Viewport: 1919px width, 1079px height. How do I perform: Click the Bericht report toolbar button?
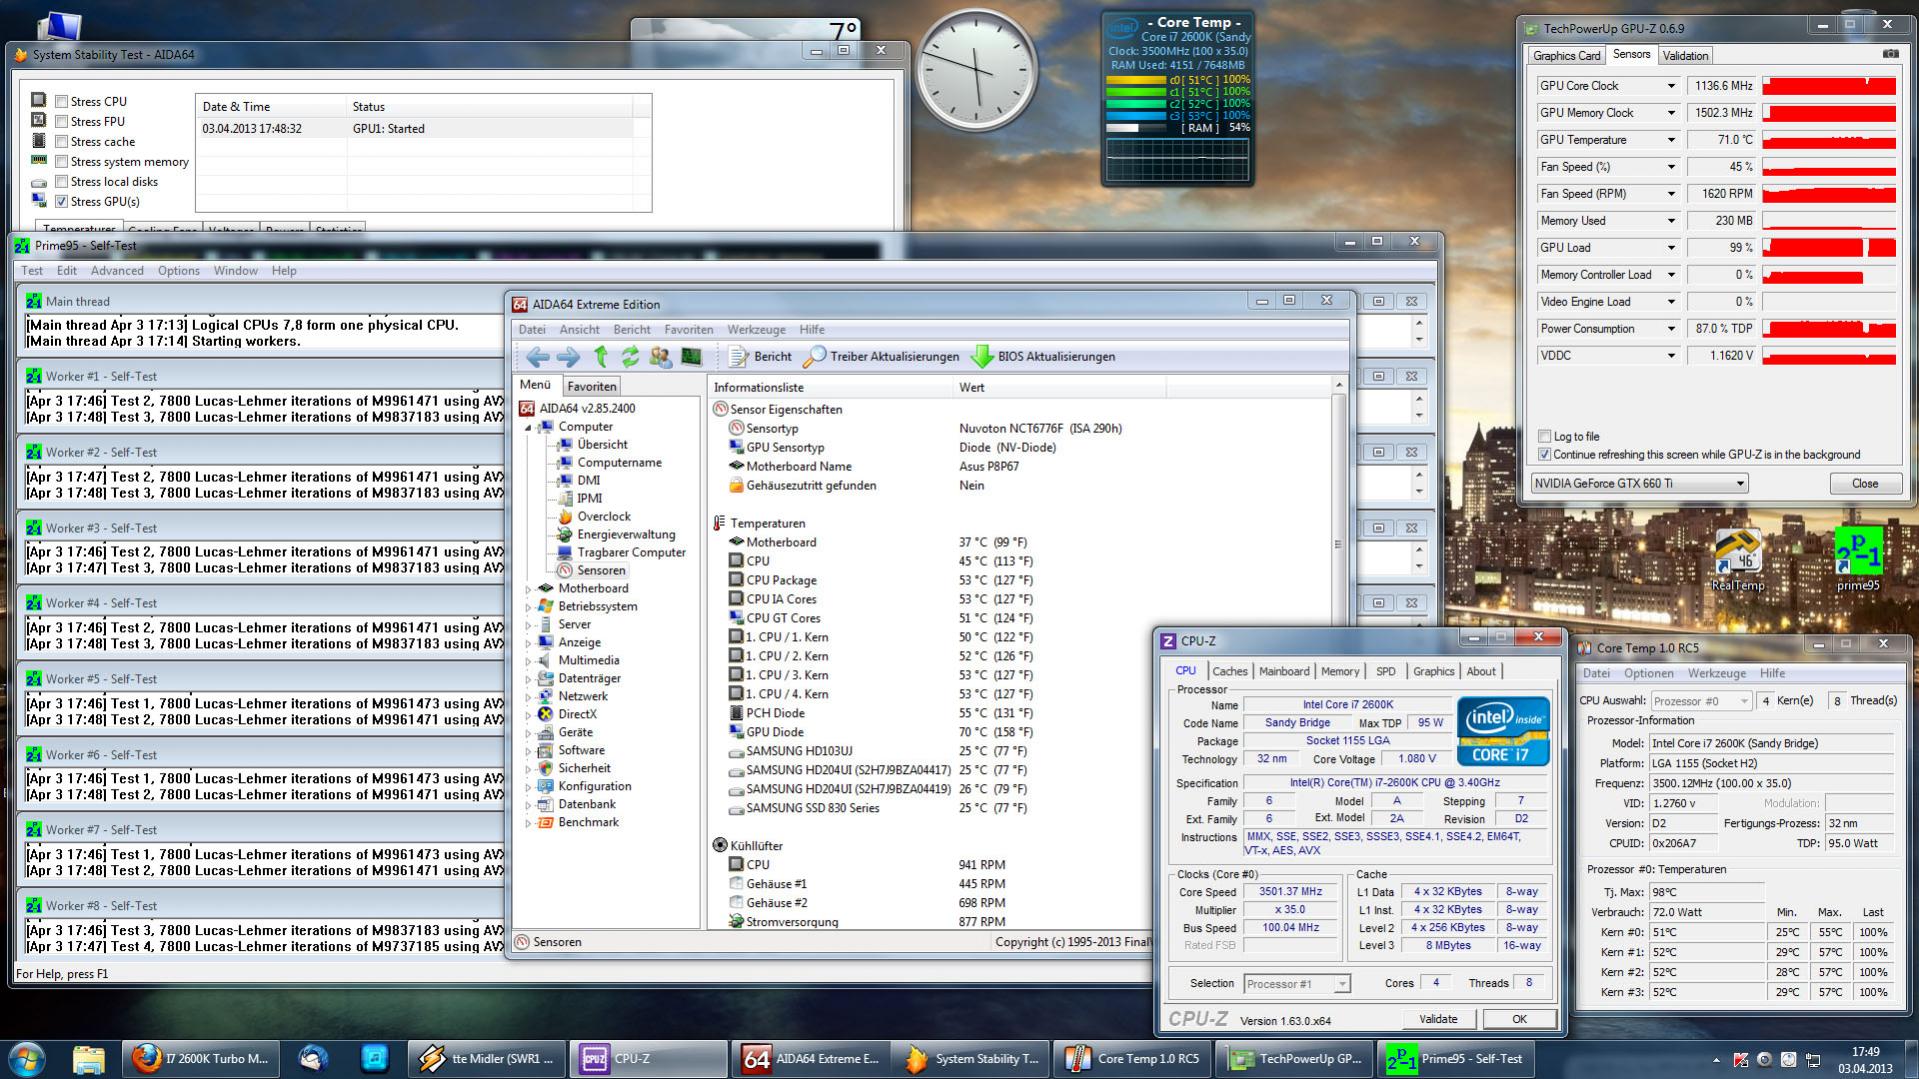pyautogui.click(x=760, y=357)
